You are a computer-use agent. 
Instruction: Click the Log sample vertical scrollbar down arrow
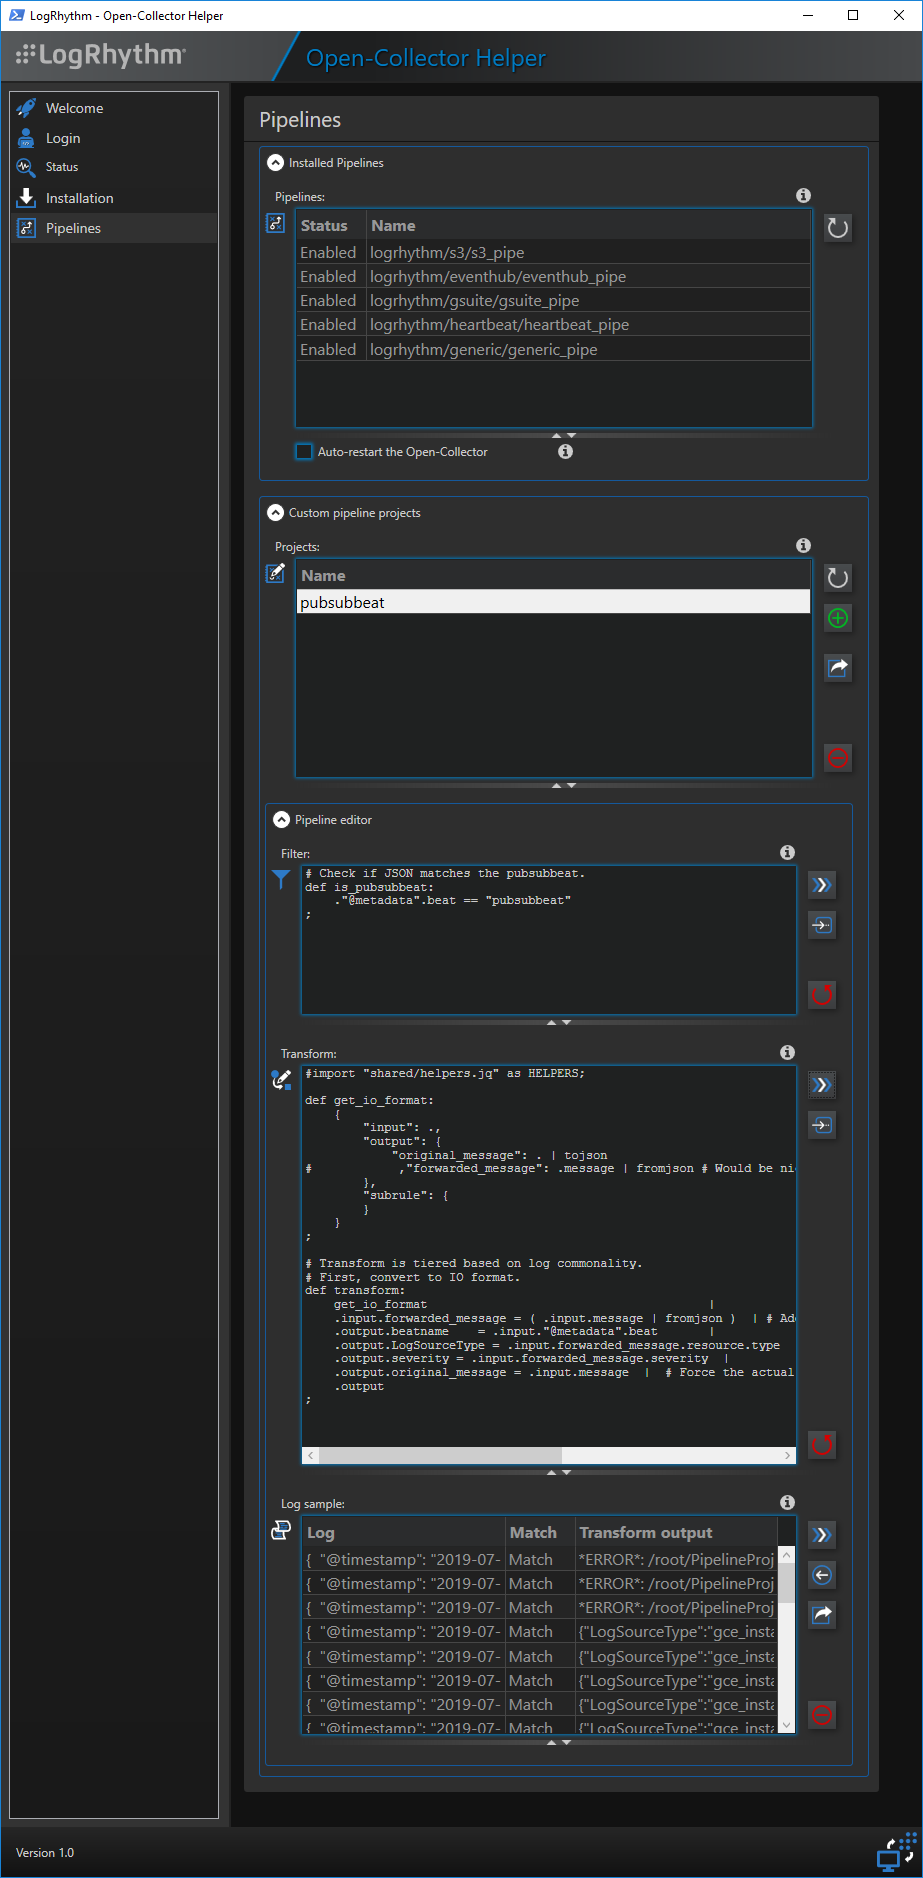click(x=786, y=1725)
